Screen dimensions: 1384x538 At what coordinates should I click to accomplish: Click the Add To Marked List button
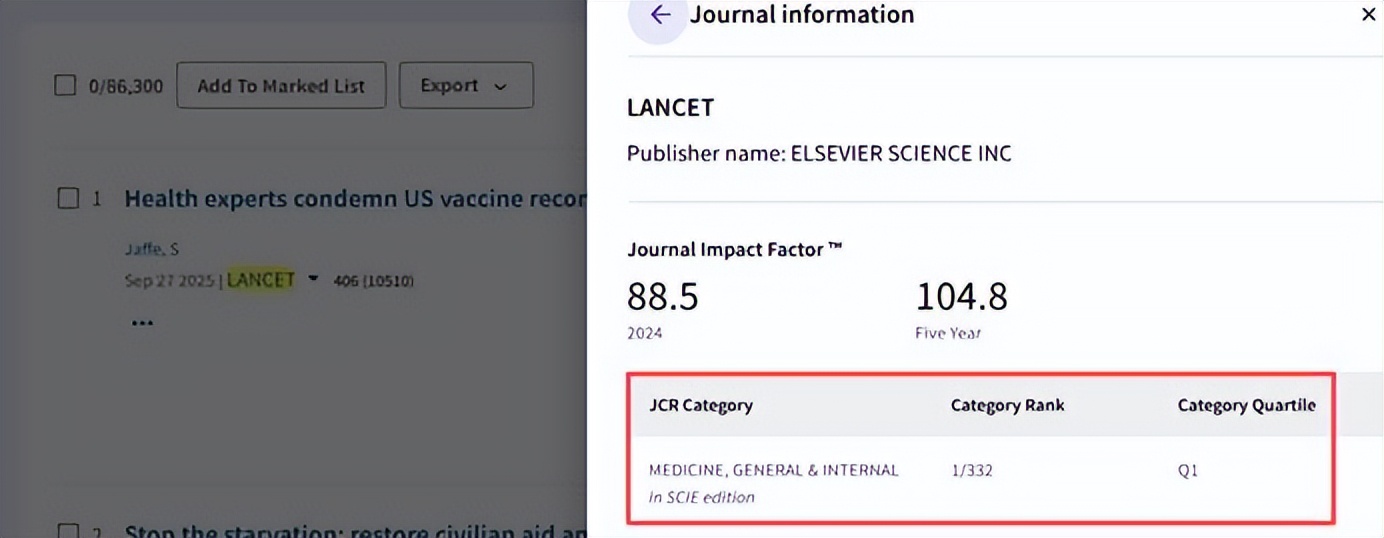point(281,86)
